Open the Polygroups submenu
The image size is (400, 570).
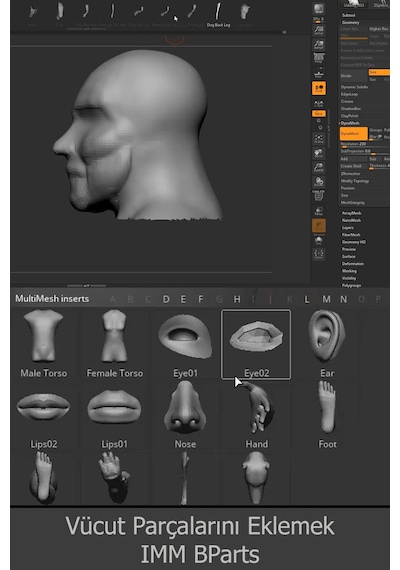pyautogui.click(x=352, y=285)
